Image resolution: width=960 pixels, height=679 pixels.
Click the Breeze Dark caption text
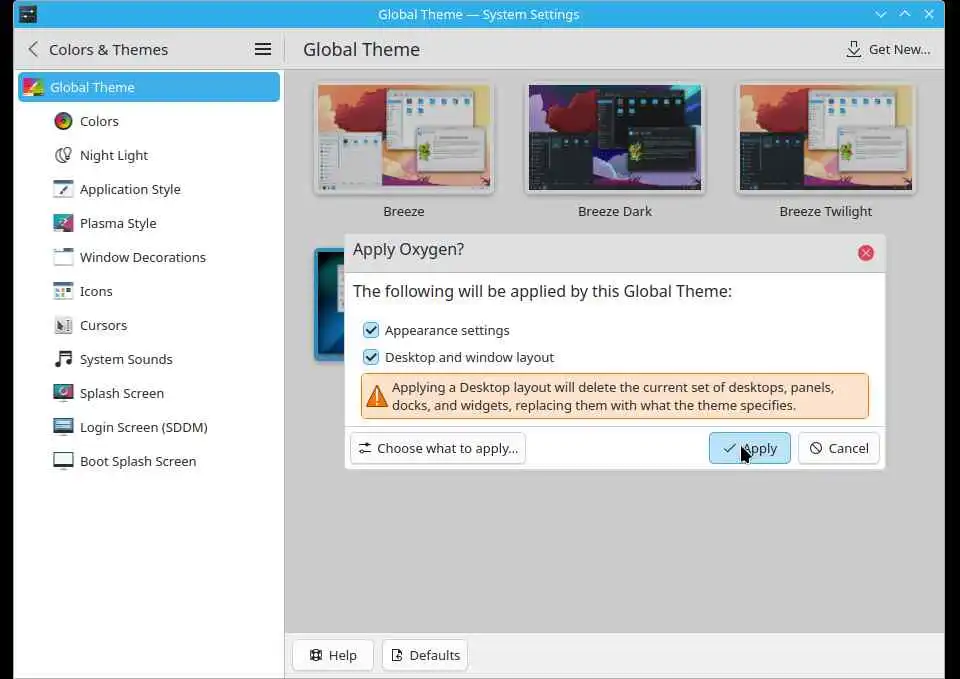click(x=615, y=211)
